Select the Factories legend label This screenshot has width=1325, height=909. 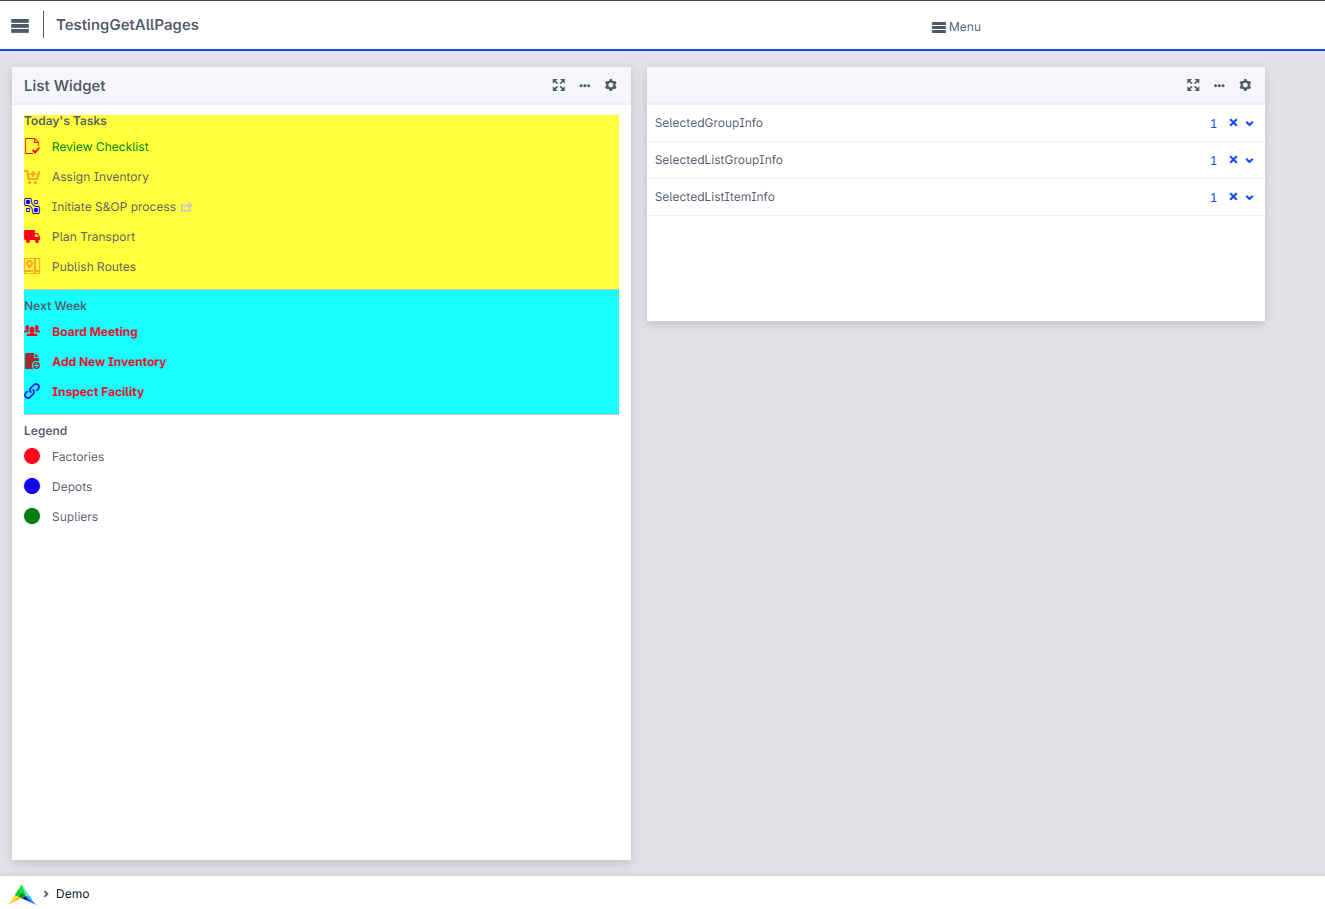78,457
